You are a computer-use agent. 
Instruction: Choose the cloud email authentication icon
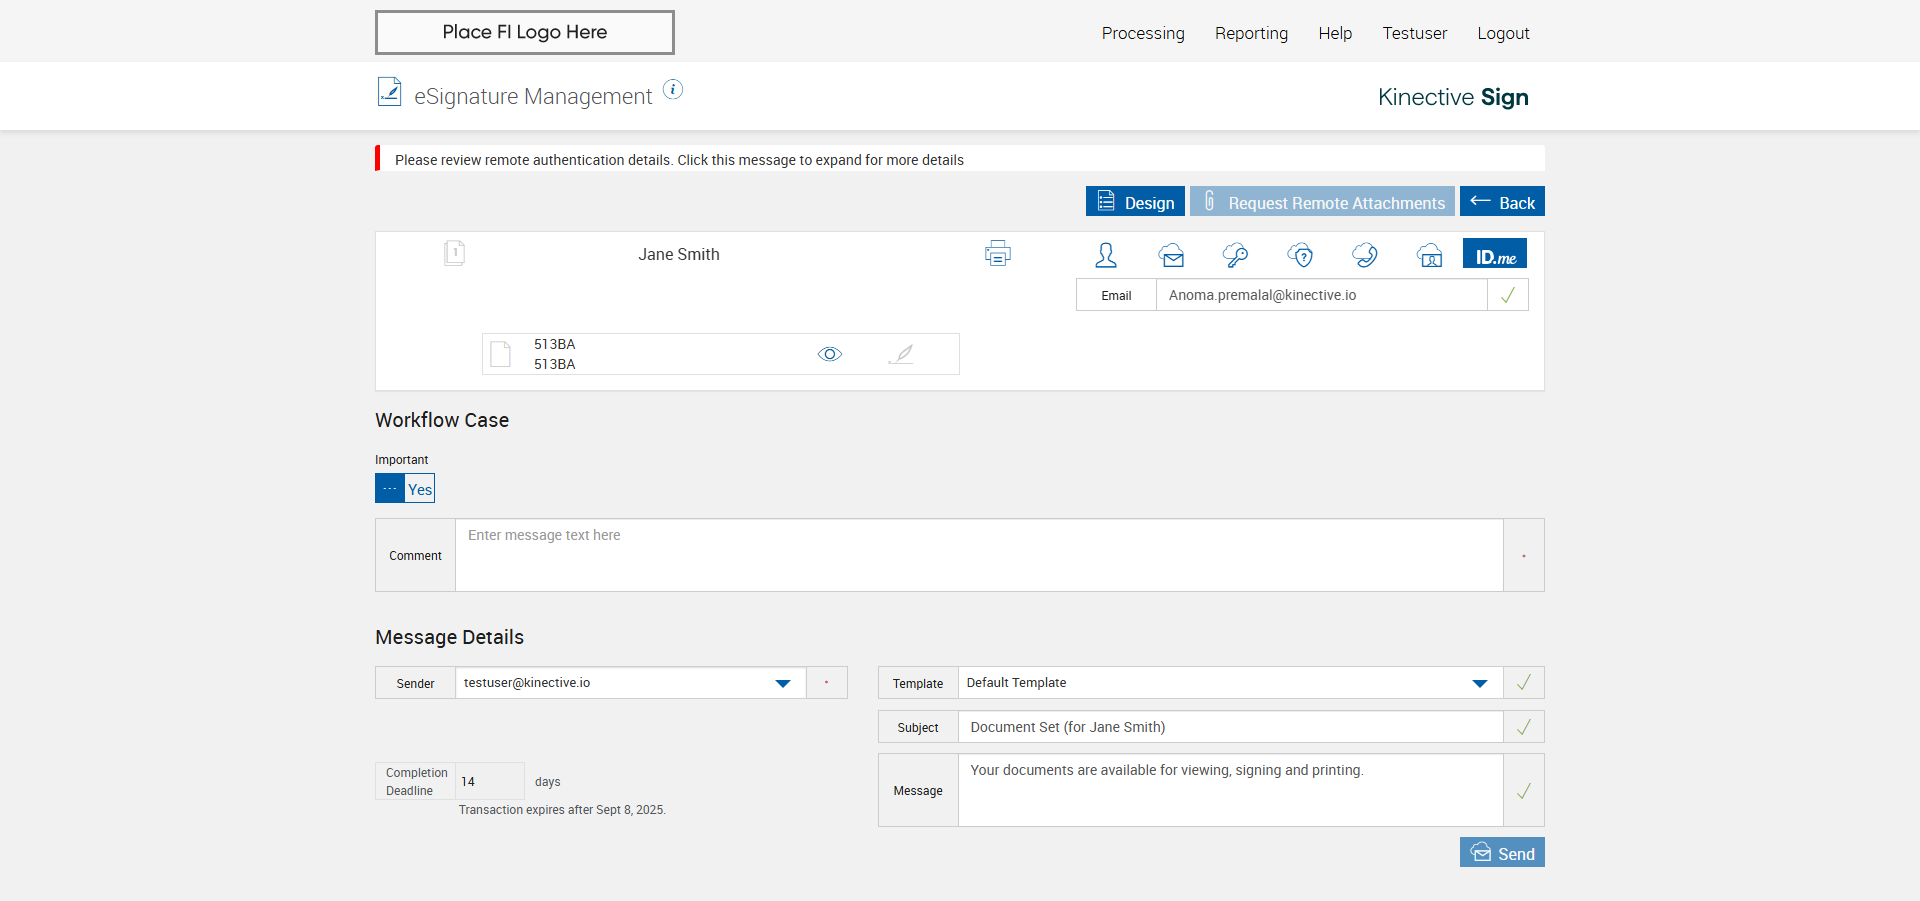coord(1171,255)
